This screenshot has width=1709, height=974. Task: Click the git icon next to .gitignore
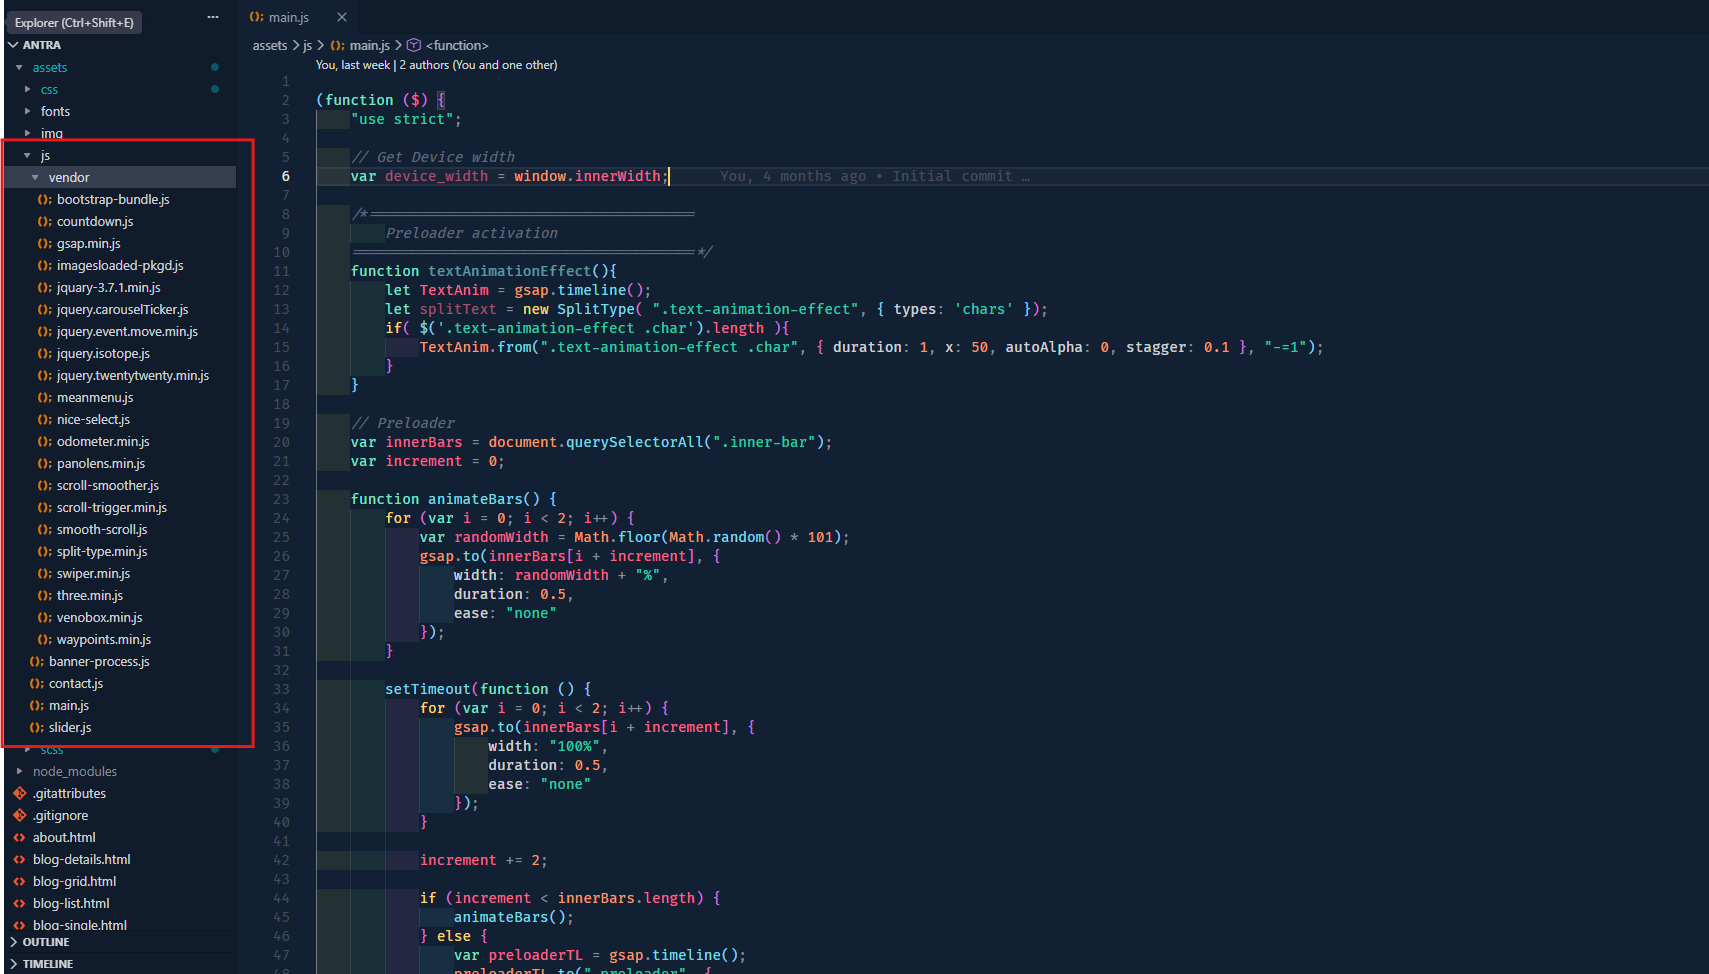click(x=19, y=815)
